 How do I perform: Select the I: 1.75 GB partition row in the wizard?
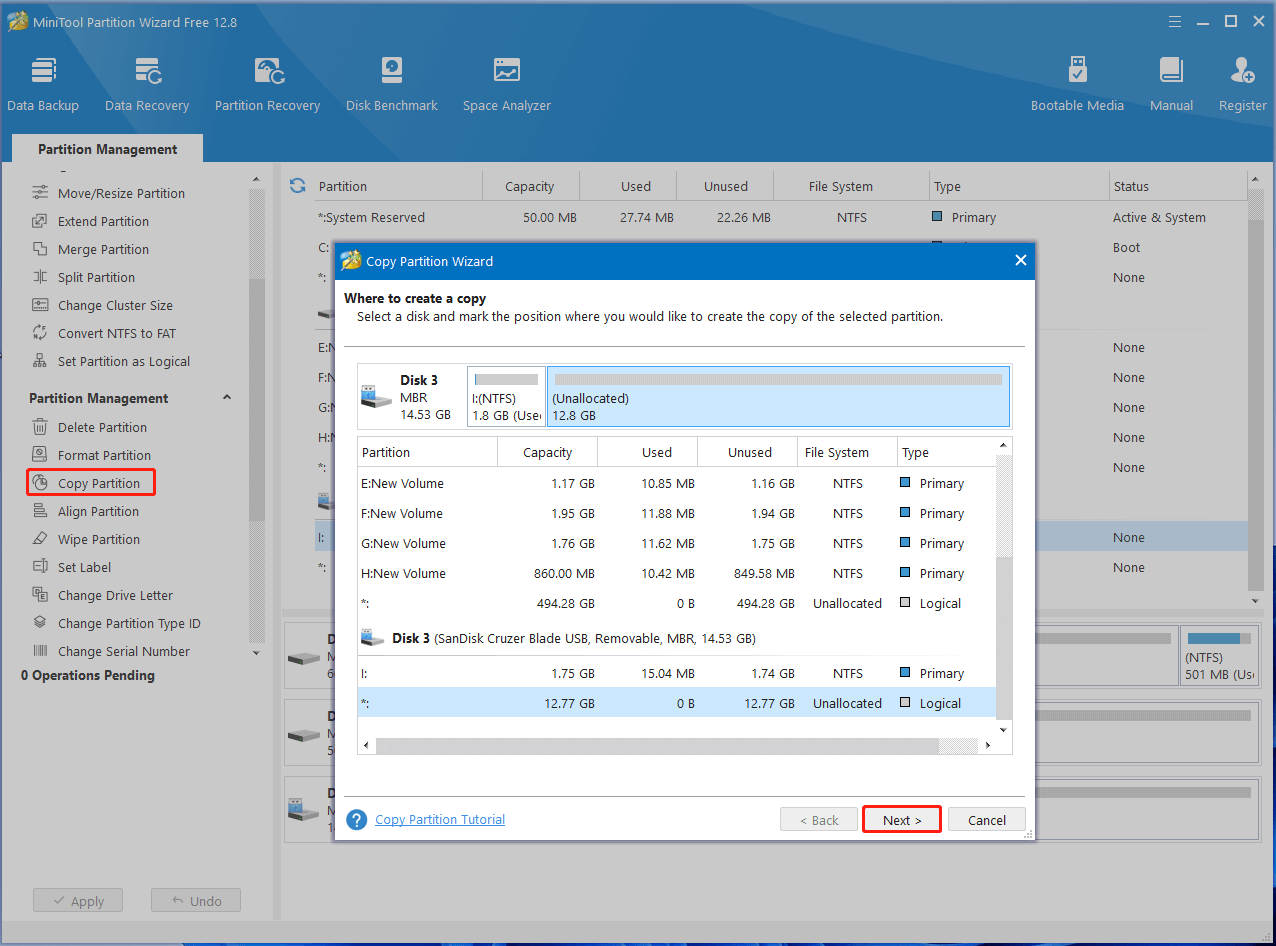677,673
